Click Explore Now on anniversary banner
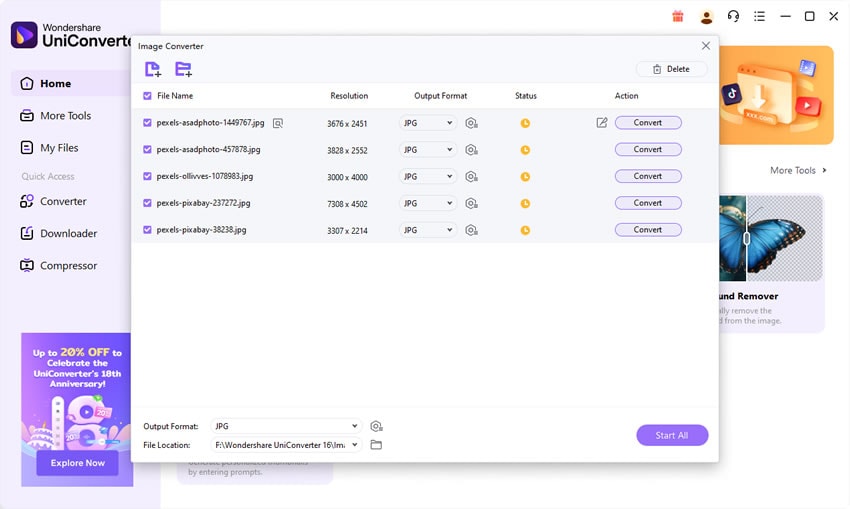Image resolution: width=850 pixels, height=509 pixels. pos(78,463)
